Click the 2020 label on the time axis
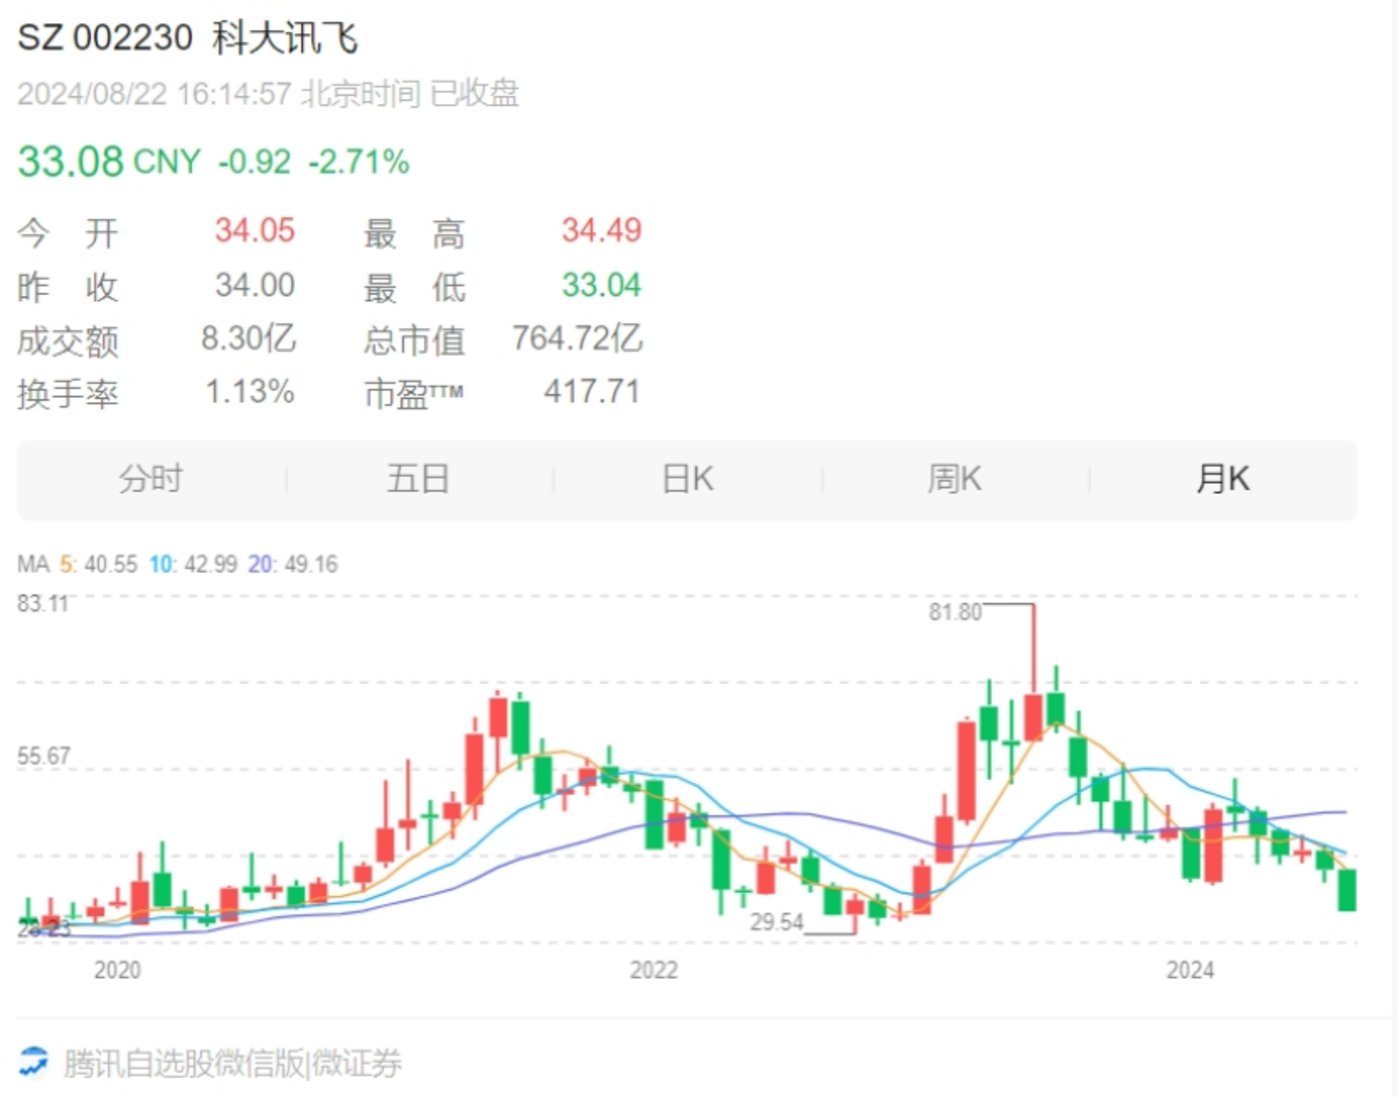 117,970
